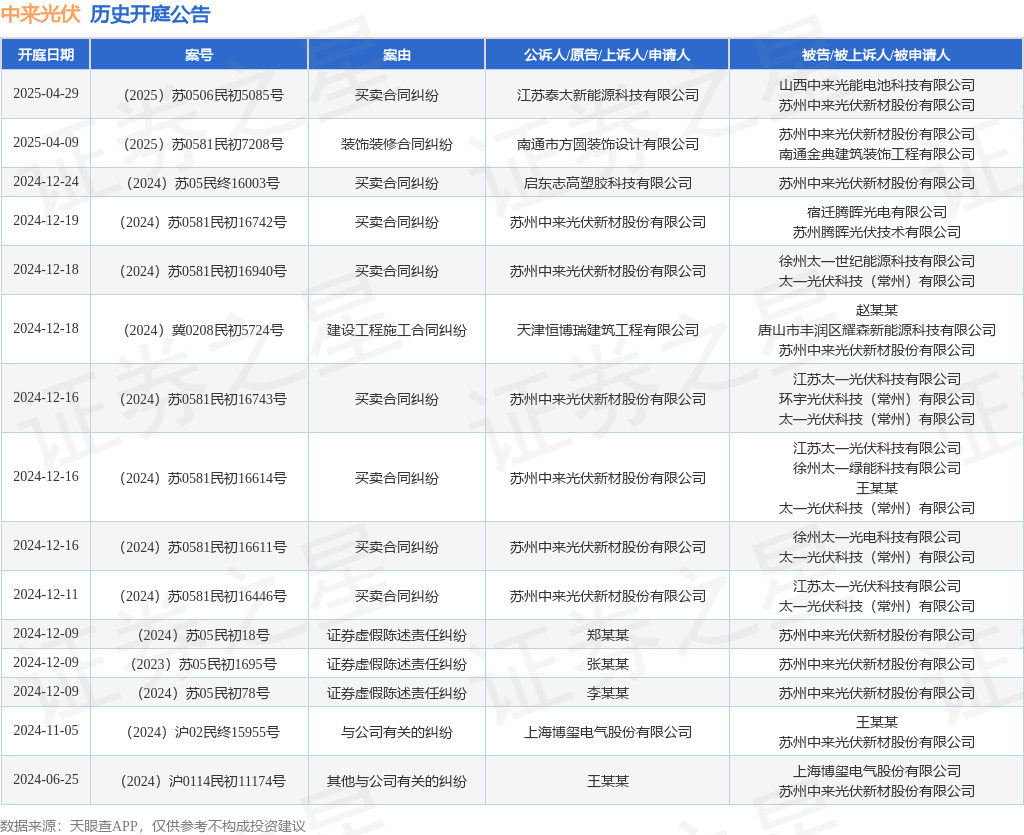Click plaintiff 郑某某

pos(607,636)
